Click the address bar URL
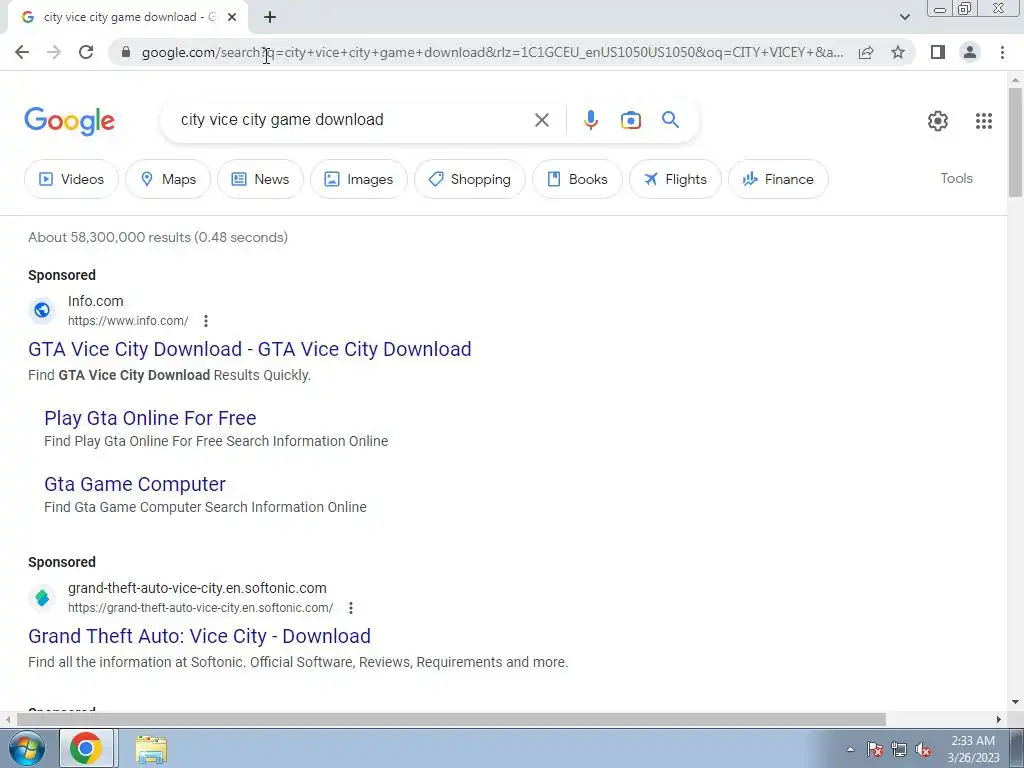The image size is (1024, 768). coord(492,52)
